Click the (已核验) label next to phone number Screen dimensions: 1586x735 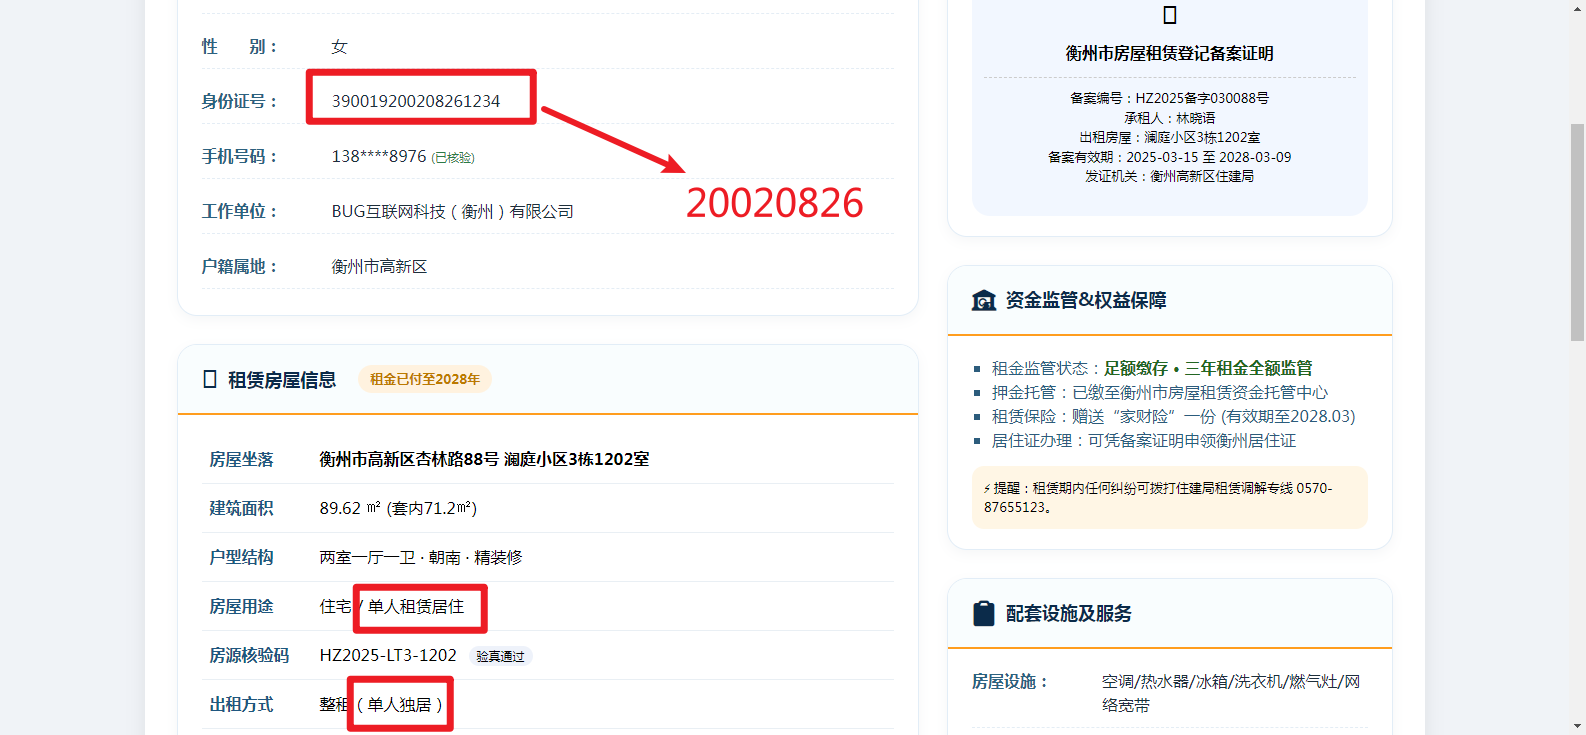pyautogui.click(x=453, y=158)
